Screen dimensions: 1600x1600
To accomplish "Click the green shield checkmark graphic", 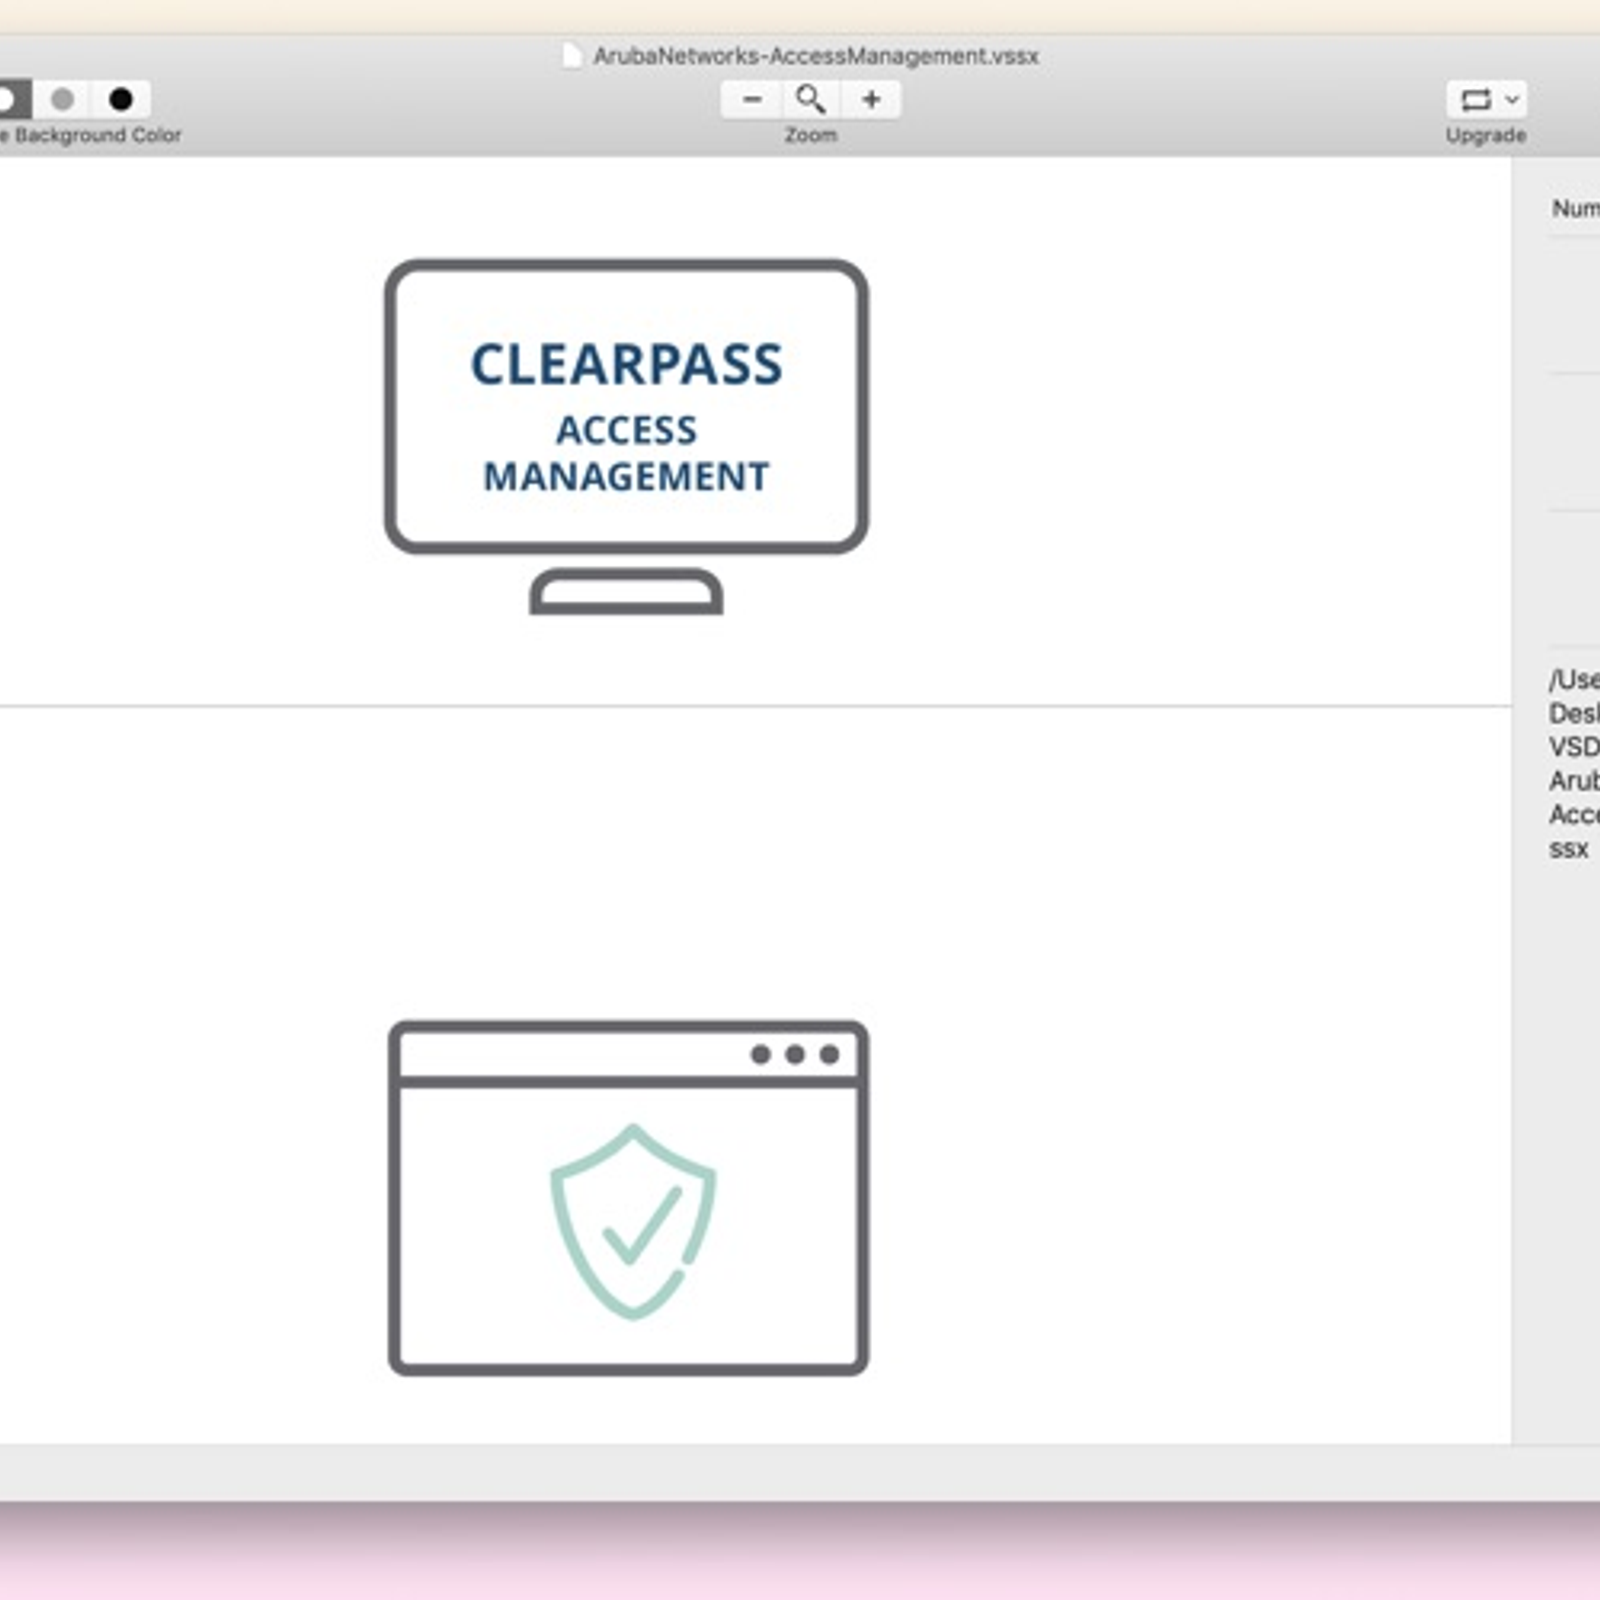I will (632, 1222).
